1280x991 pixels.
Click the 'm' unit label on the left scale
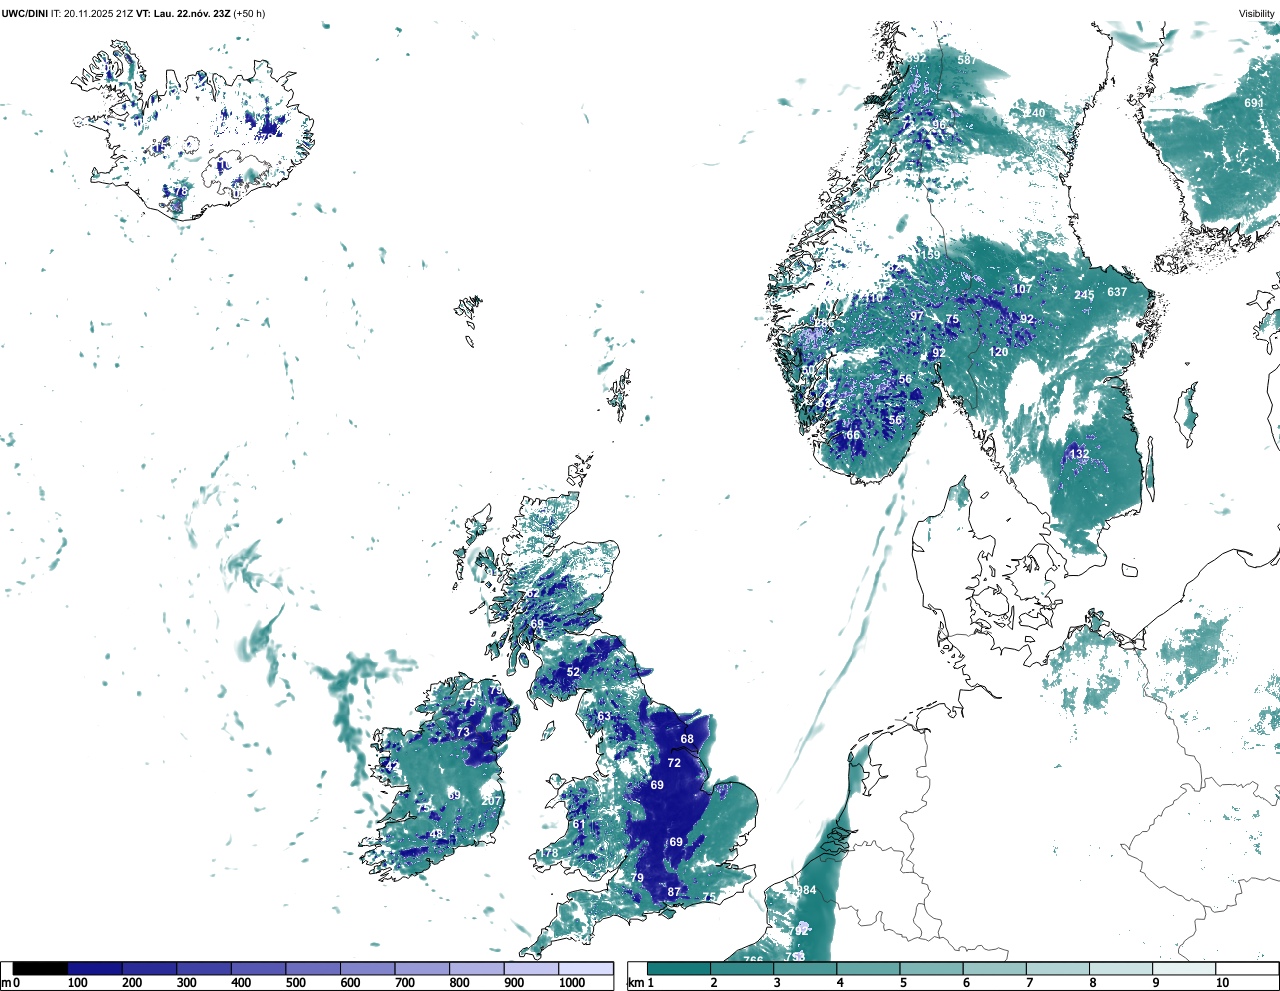[x=6, y=983]
